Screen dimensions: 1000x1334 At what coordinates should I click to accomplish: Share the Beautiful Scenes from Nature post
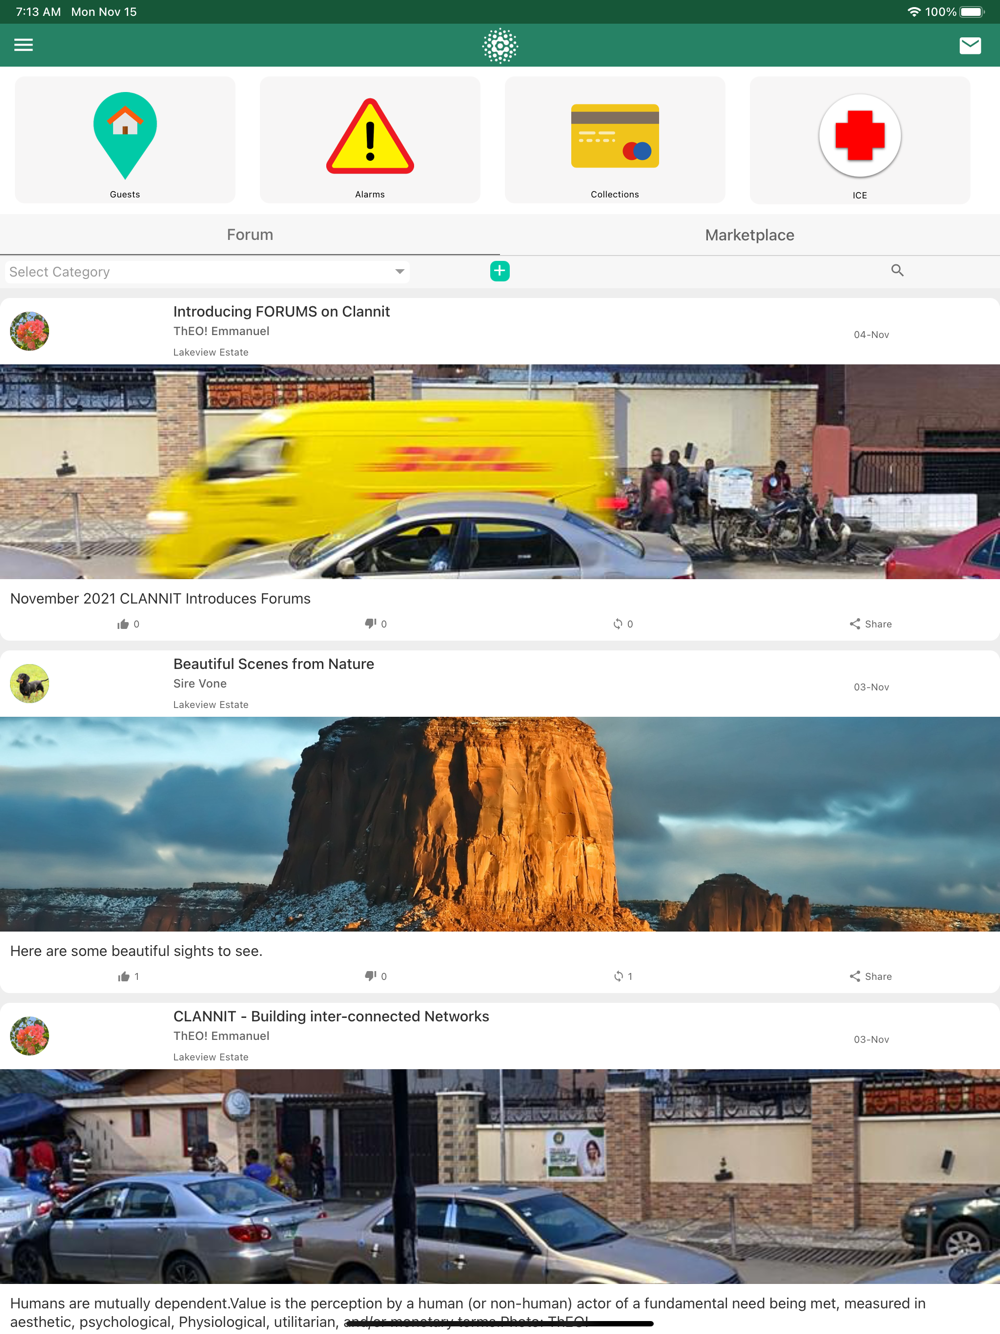click(x=871, y=976)
